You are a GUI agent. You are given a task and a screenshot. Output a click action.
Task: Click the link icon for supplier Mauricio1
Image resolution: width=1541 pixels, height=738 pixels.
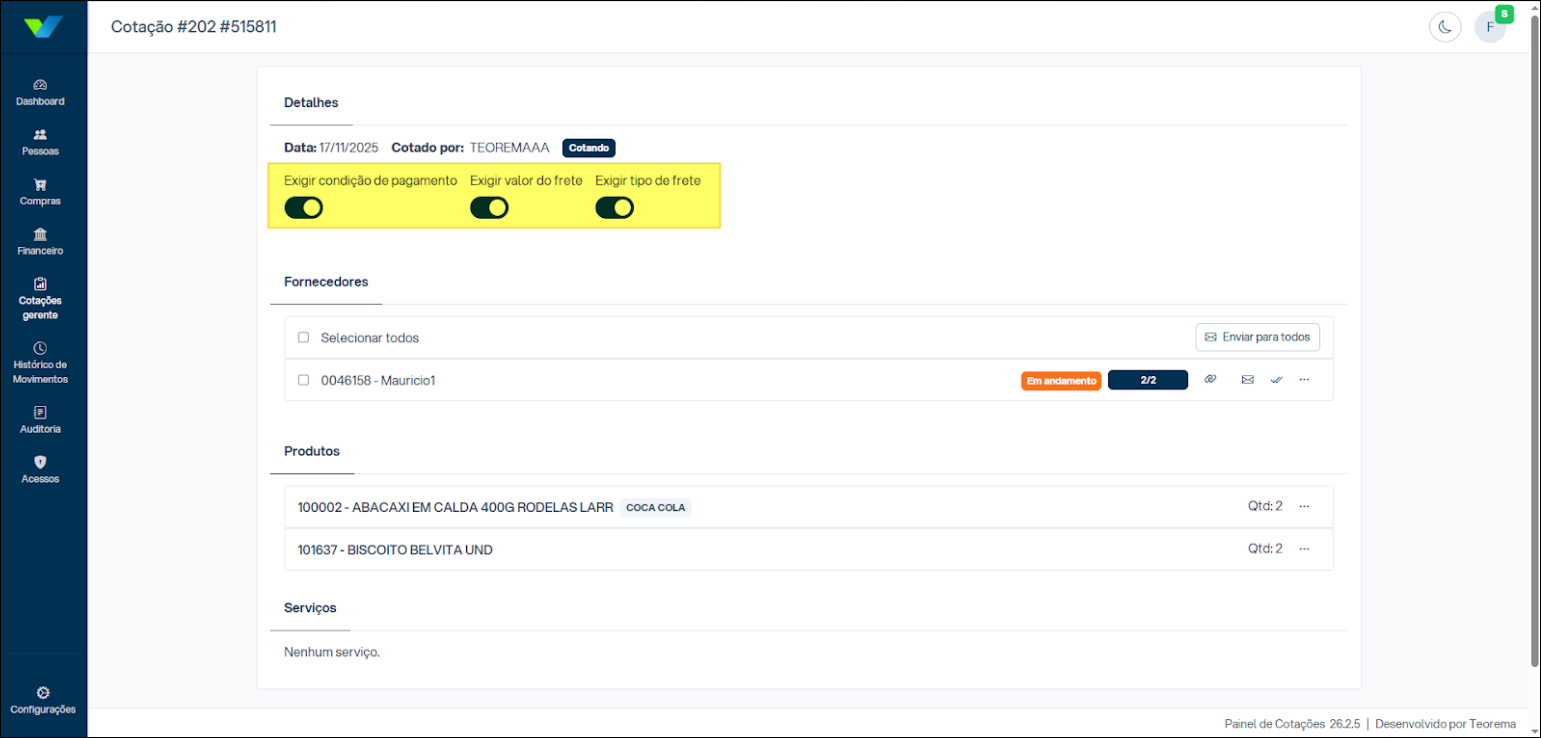[x=1210, y=380]
